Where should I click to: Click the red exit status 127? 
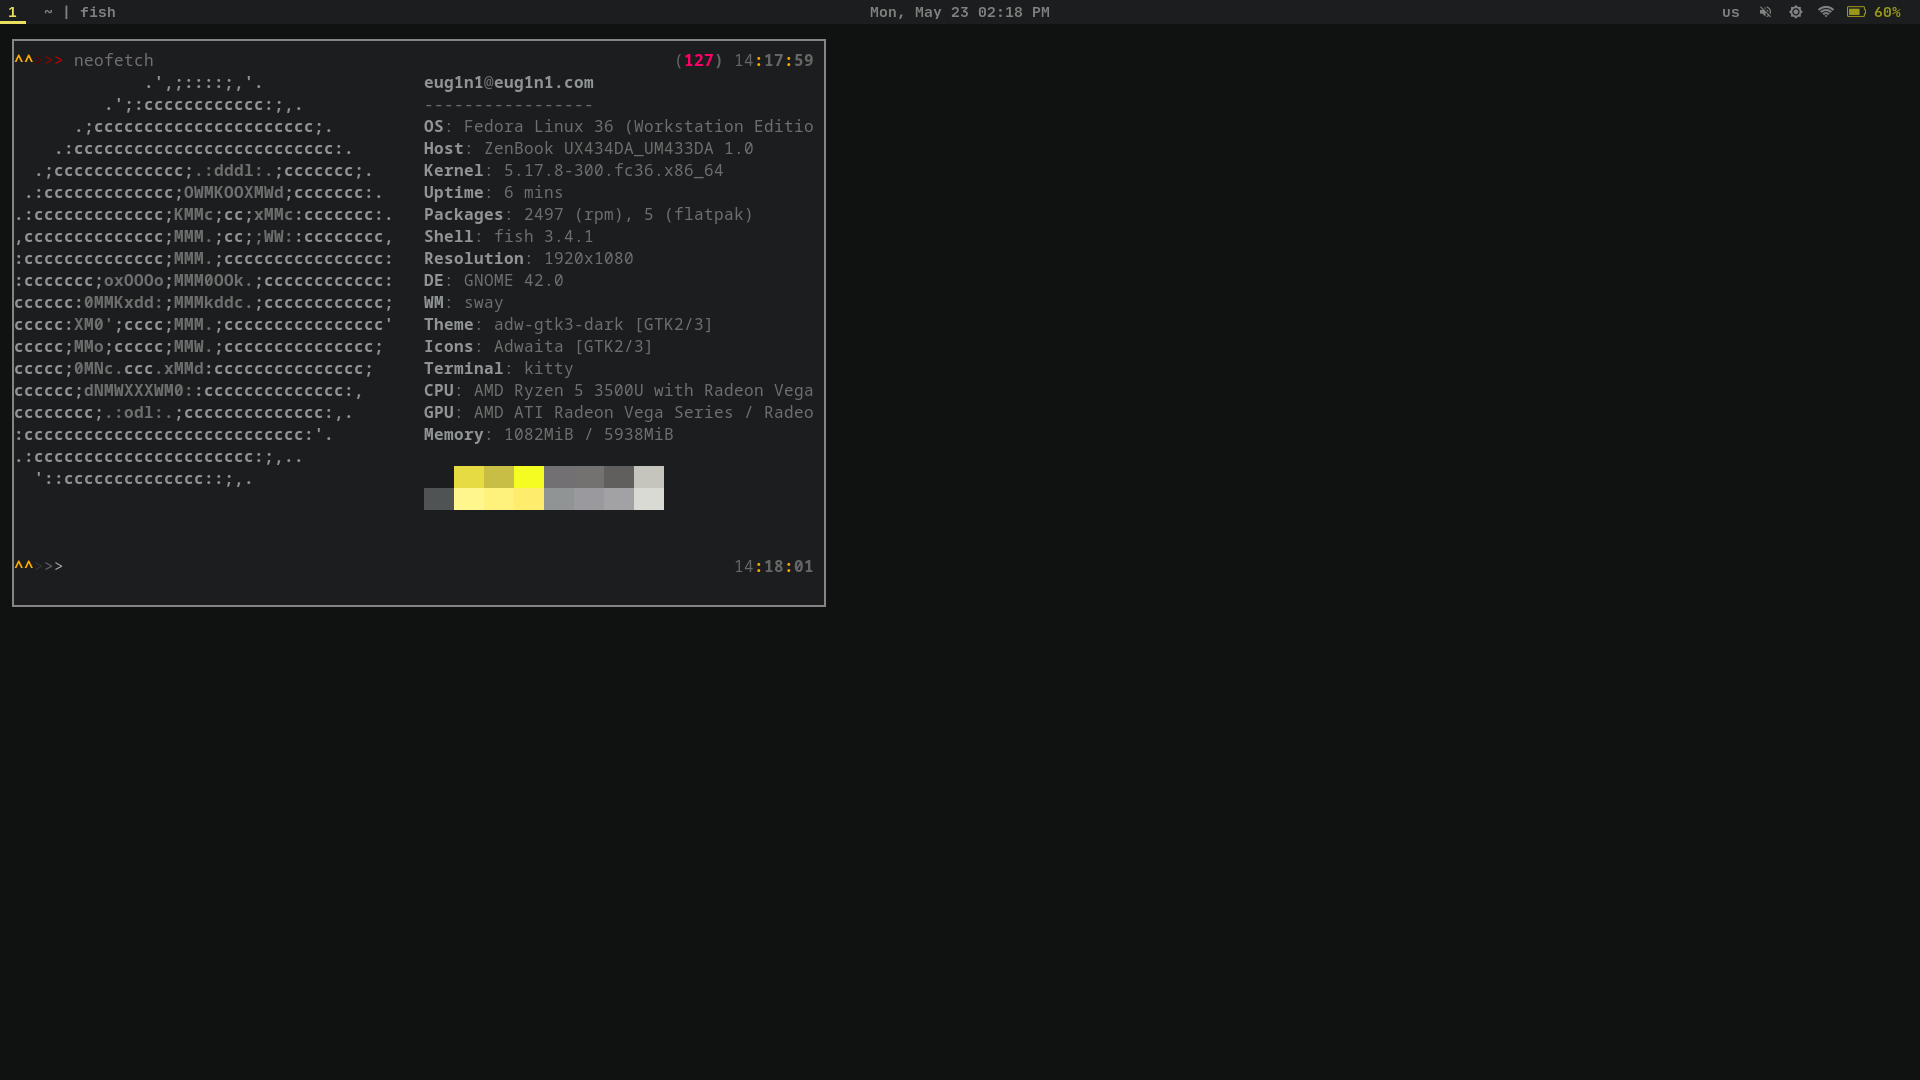699,60
